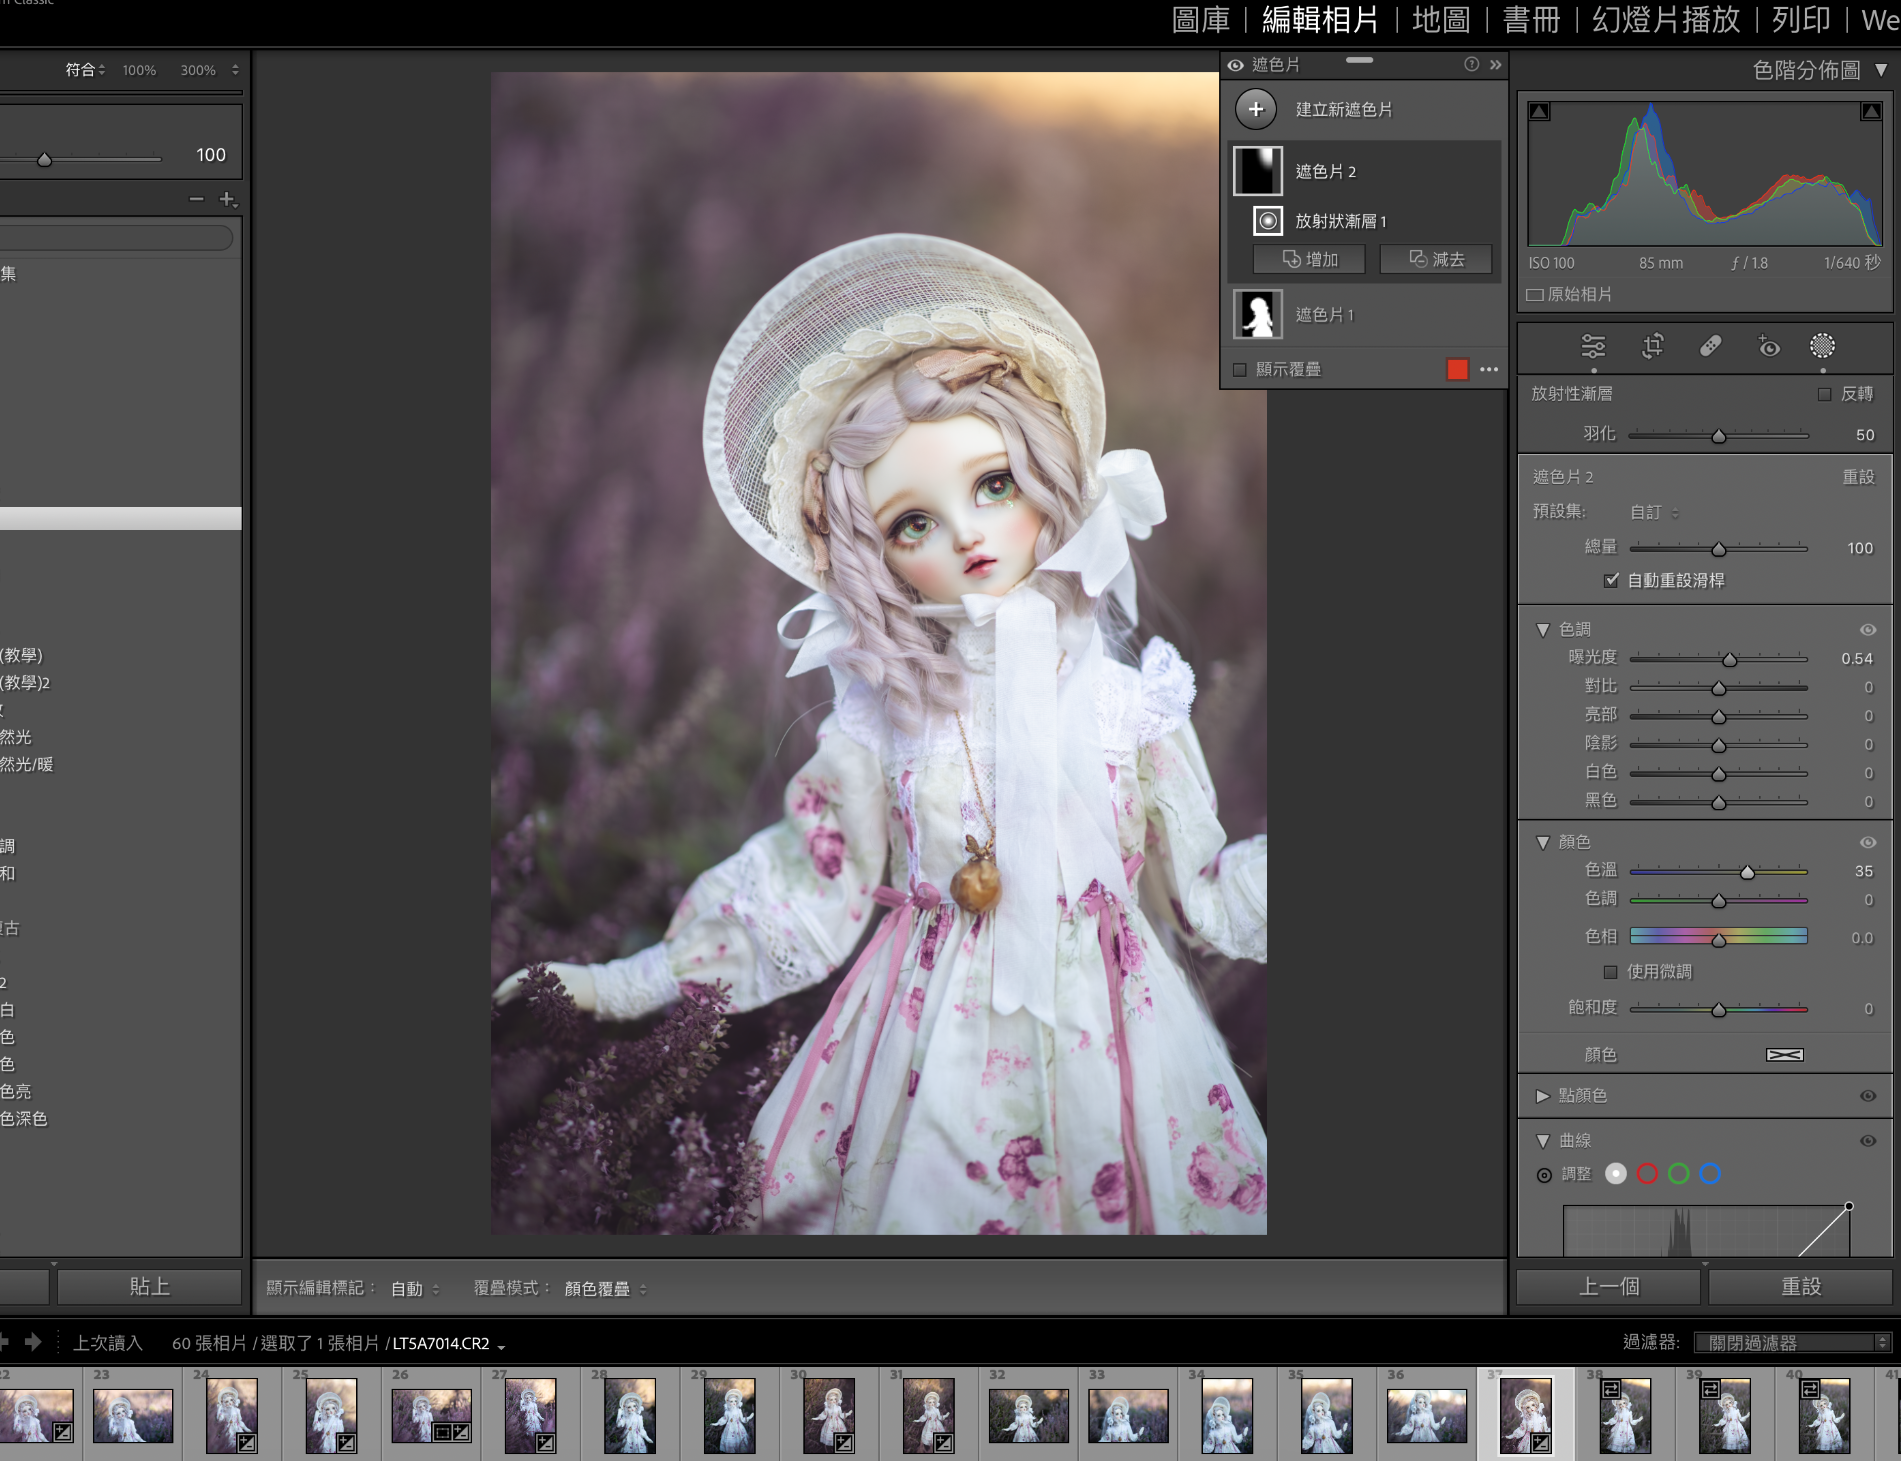Open the Slideshow module
The width and height of the screenshot is (1901, 1461).
tap(1666, 20)
